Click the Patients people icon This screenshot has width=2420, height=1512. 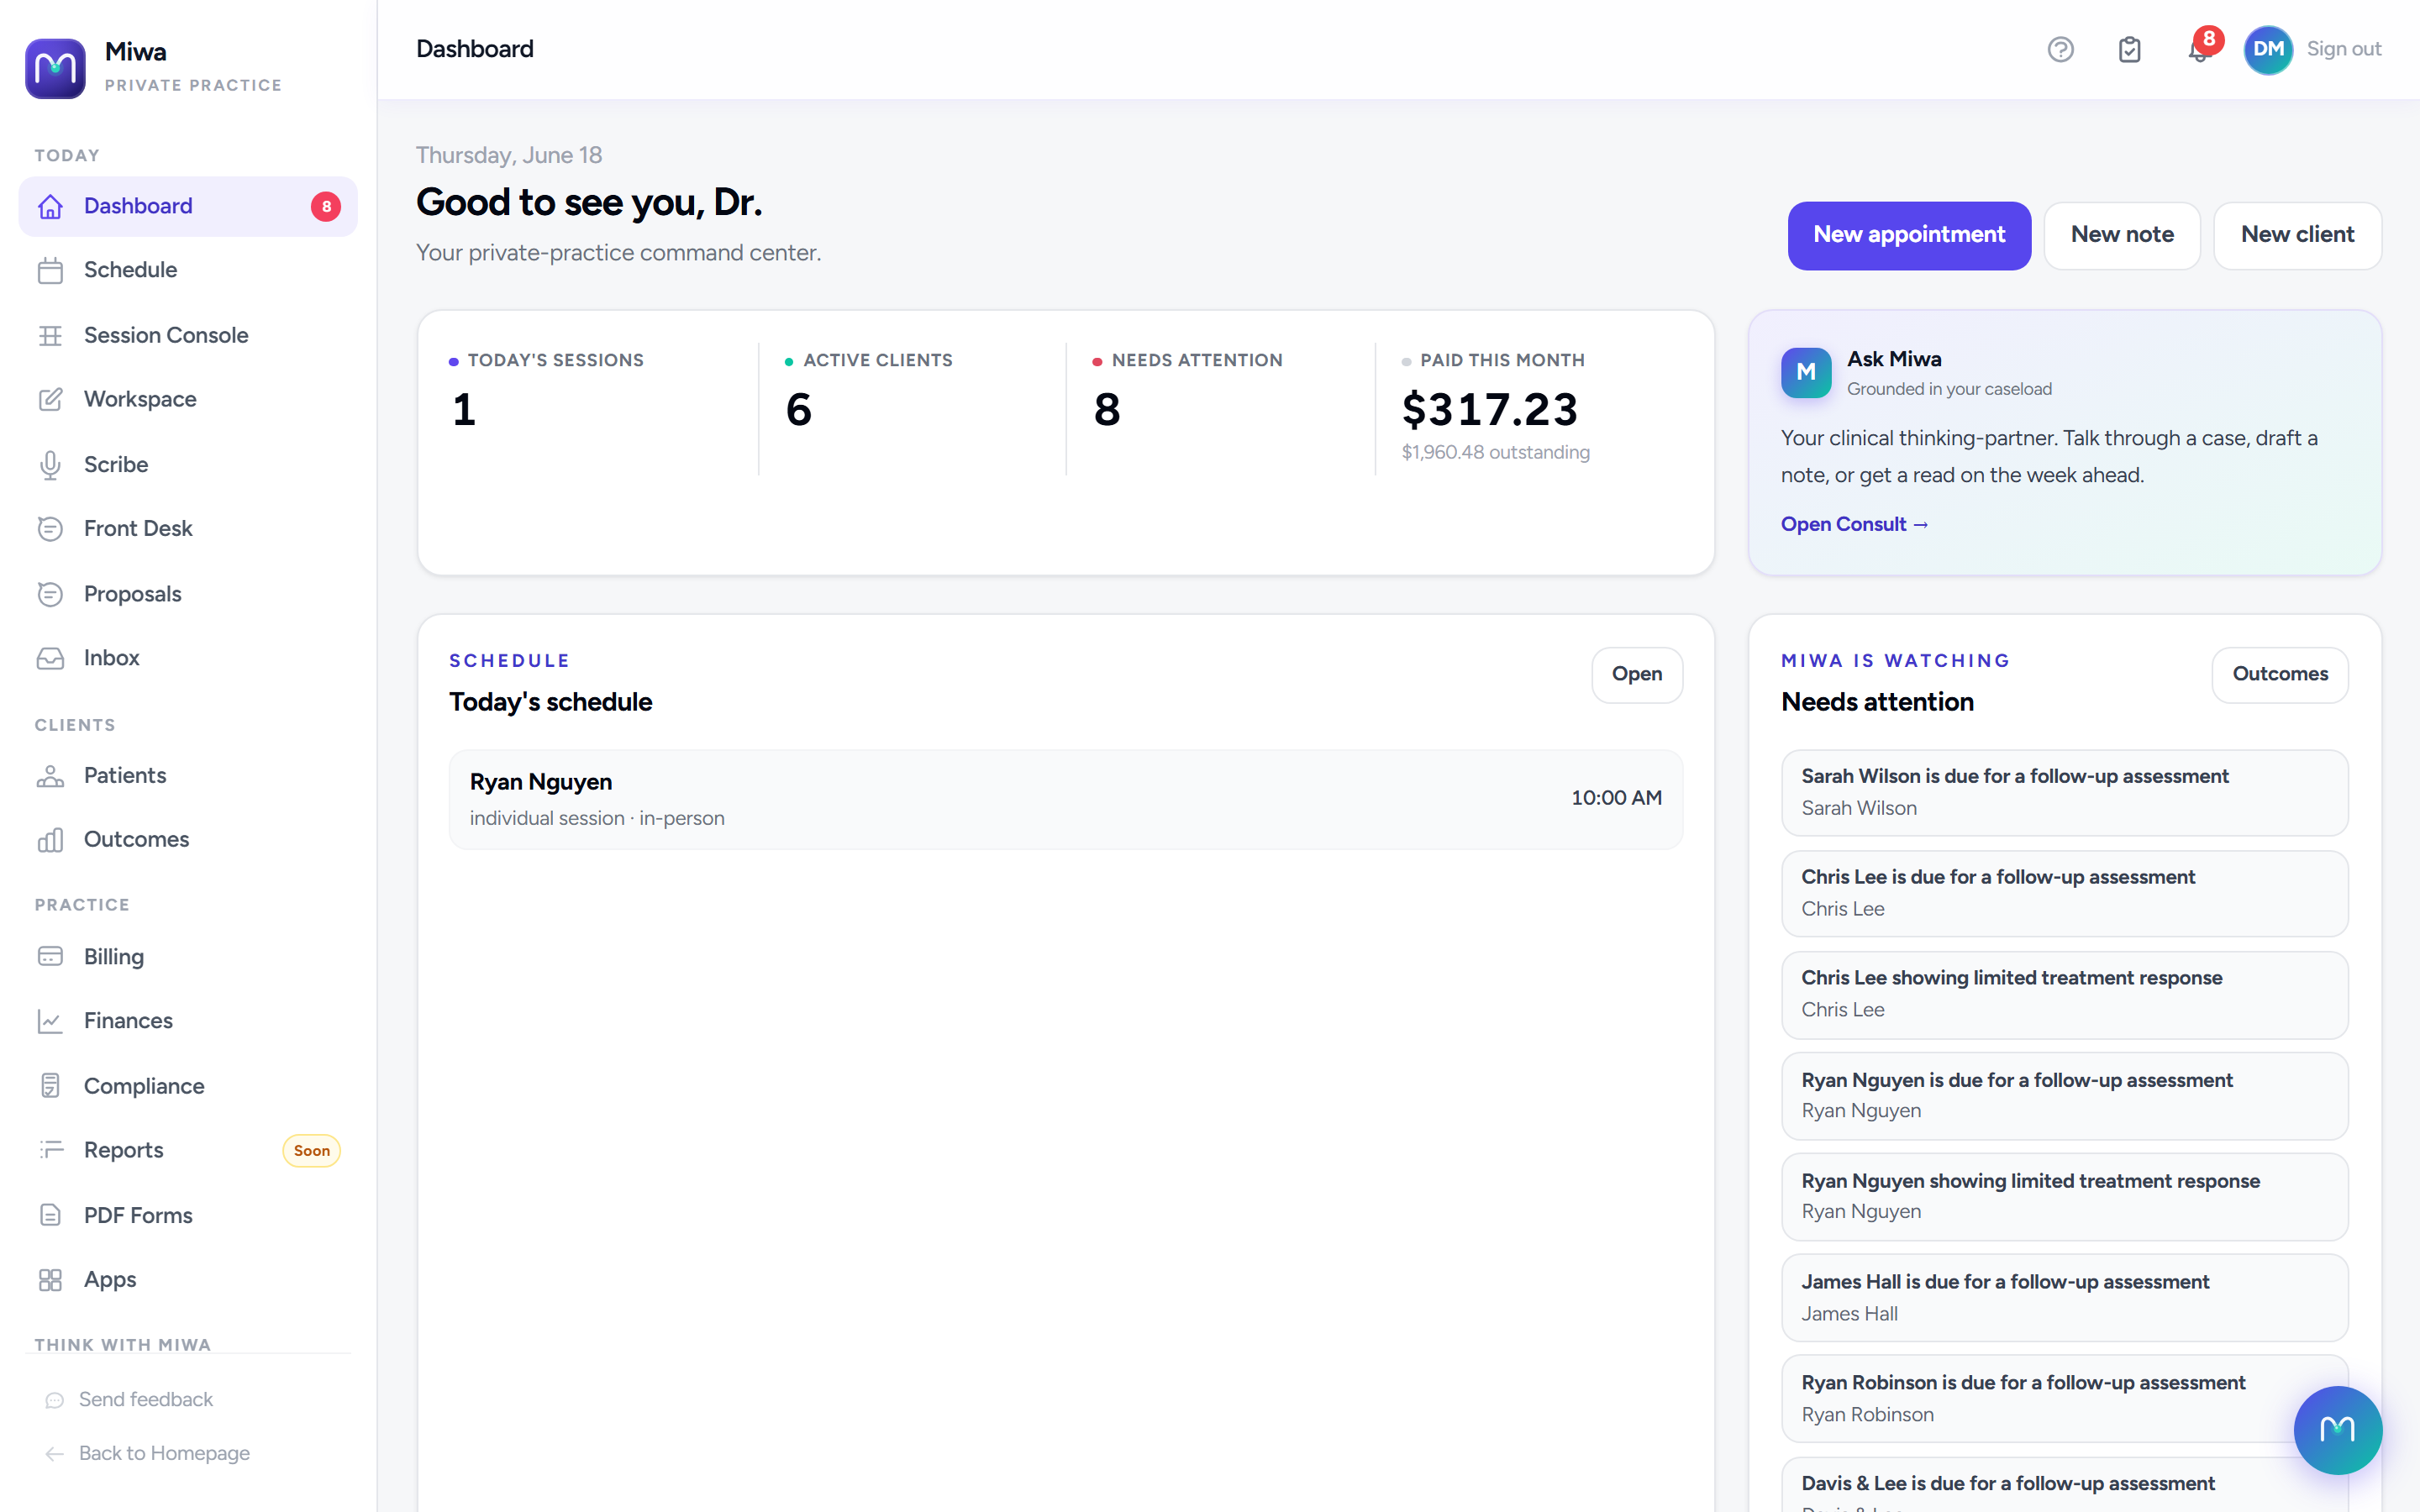50,776
